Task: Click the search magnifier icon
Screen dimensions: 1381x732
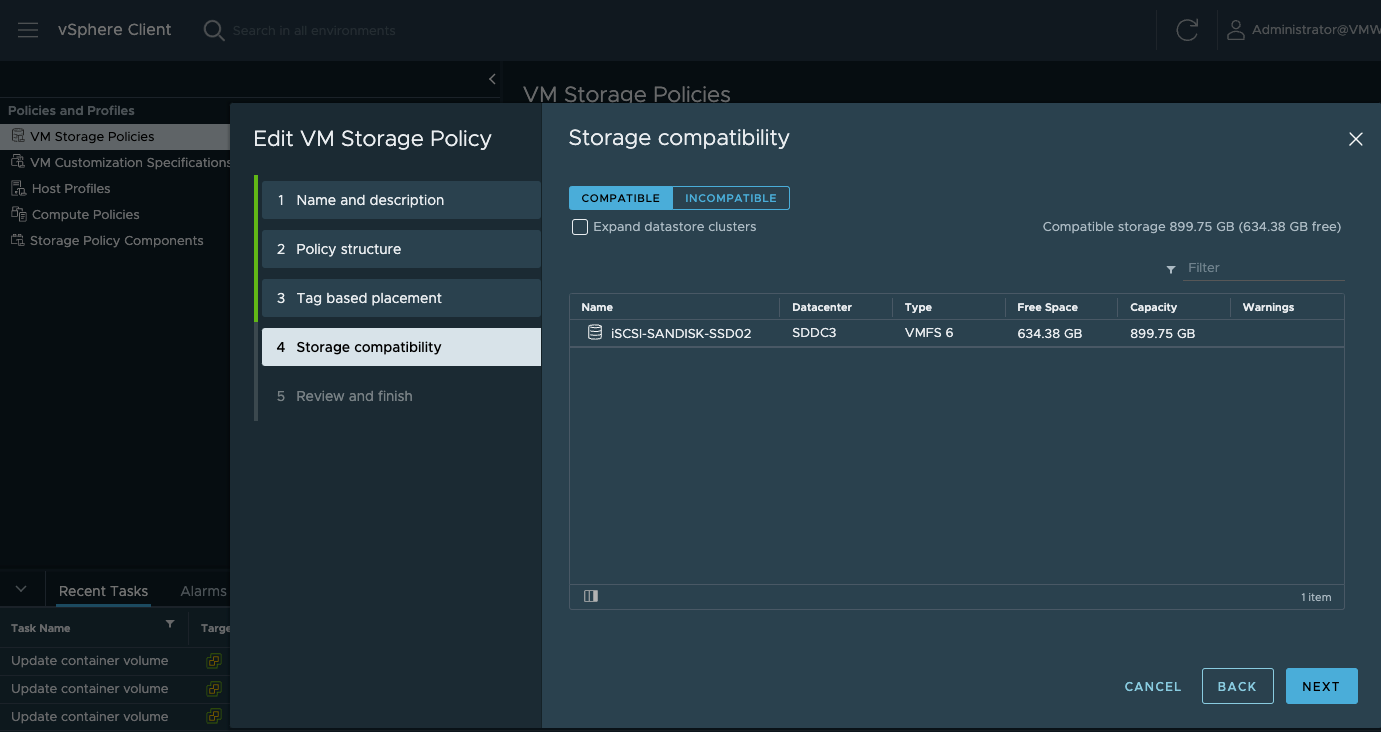Action: 214,30
